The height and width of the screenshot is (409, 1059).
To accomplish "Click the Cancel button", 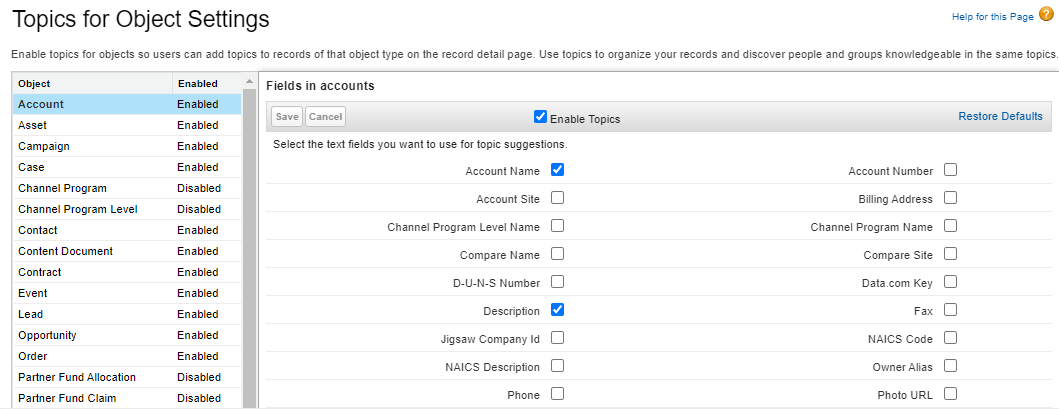I will click(x=325, y=117).
